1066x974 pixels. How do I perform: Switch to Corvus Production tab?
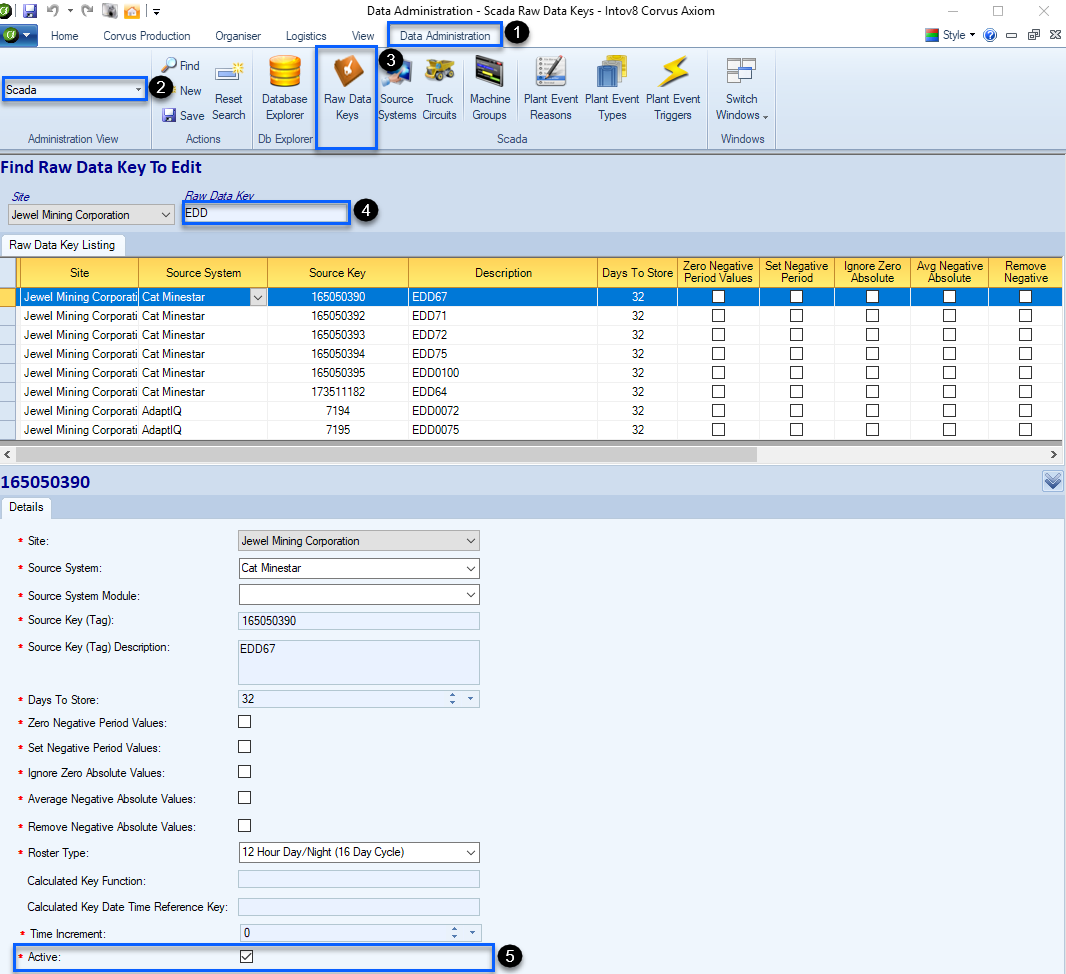pos(147,35)
